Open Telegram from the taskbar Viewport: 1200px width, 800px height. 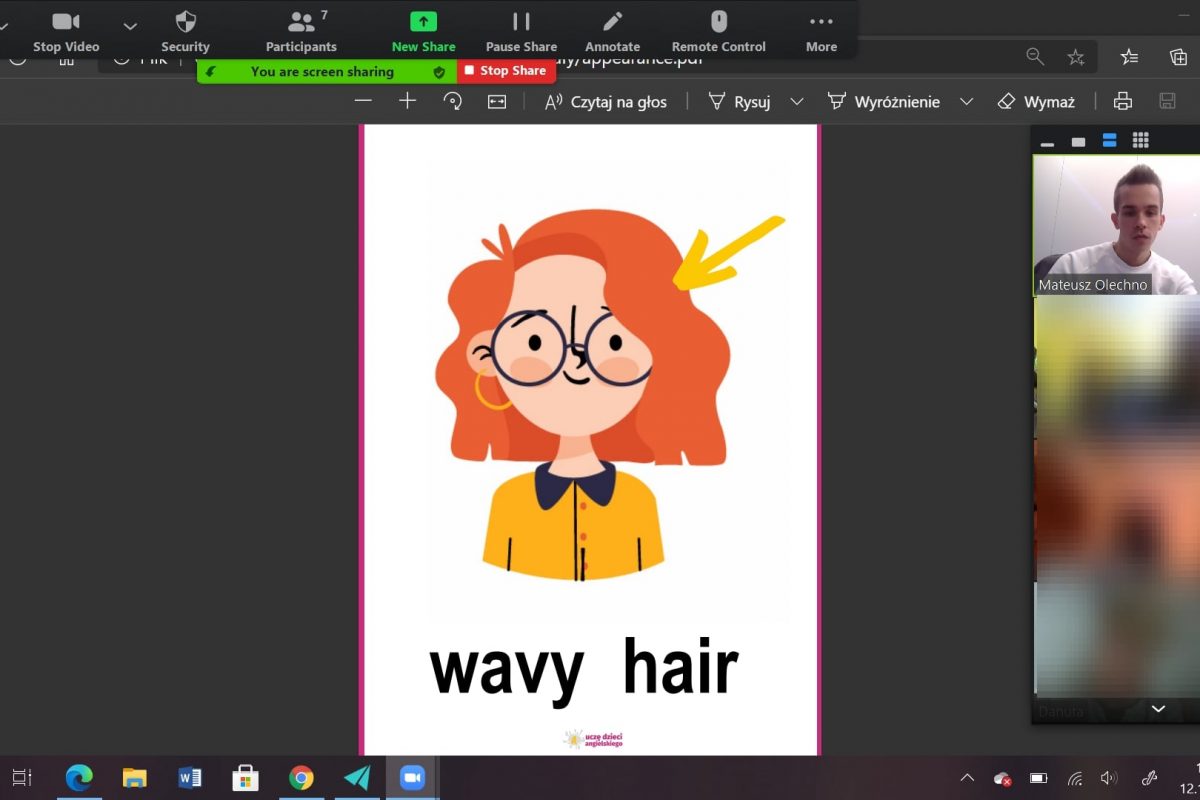[x=357, y=778]
